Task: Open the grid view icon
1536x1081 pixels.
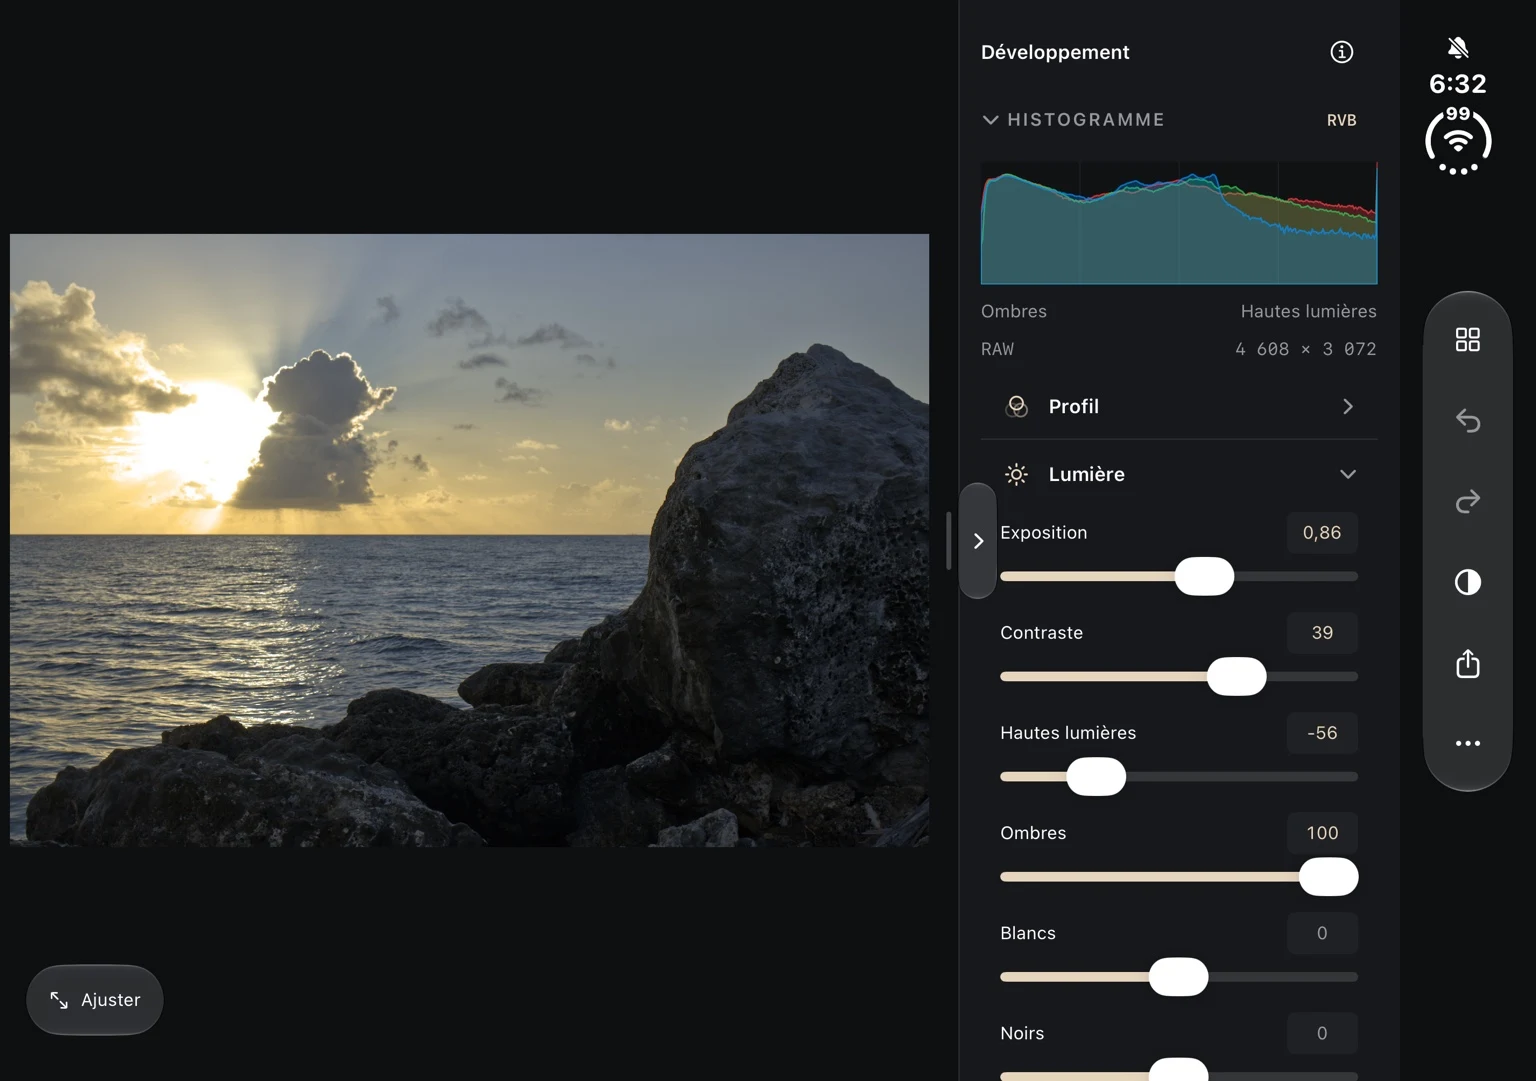Action: [x=1467, y=340]
